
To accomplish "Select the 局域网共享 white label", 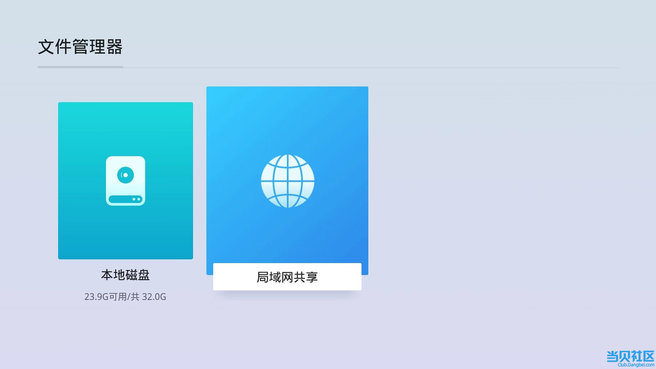I will pyautogui.click(x=287, y=277).
